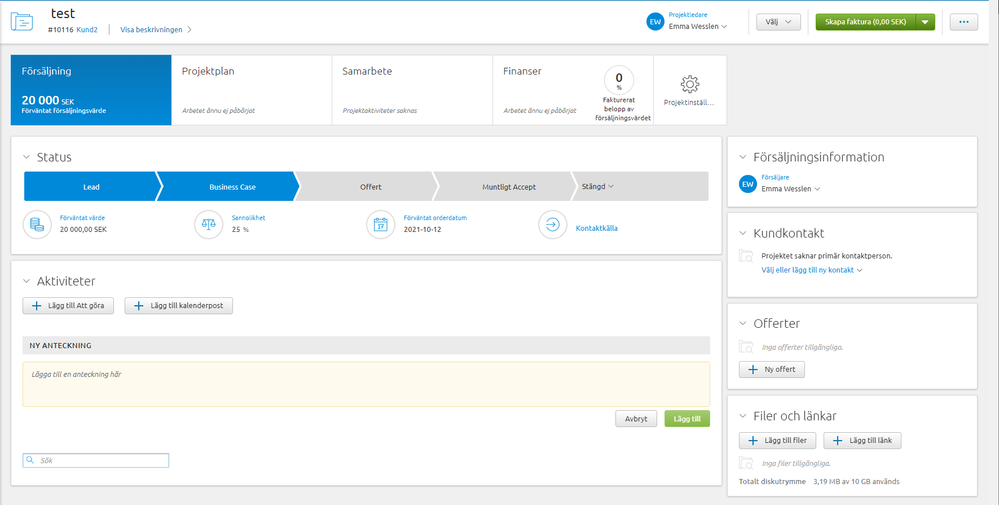Select the Lead status stage
Image resolution: width=999 pixels, height=505 pixels.
(90, 187)
